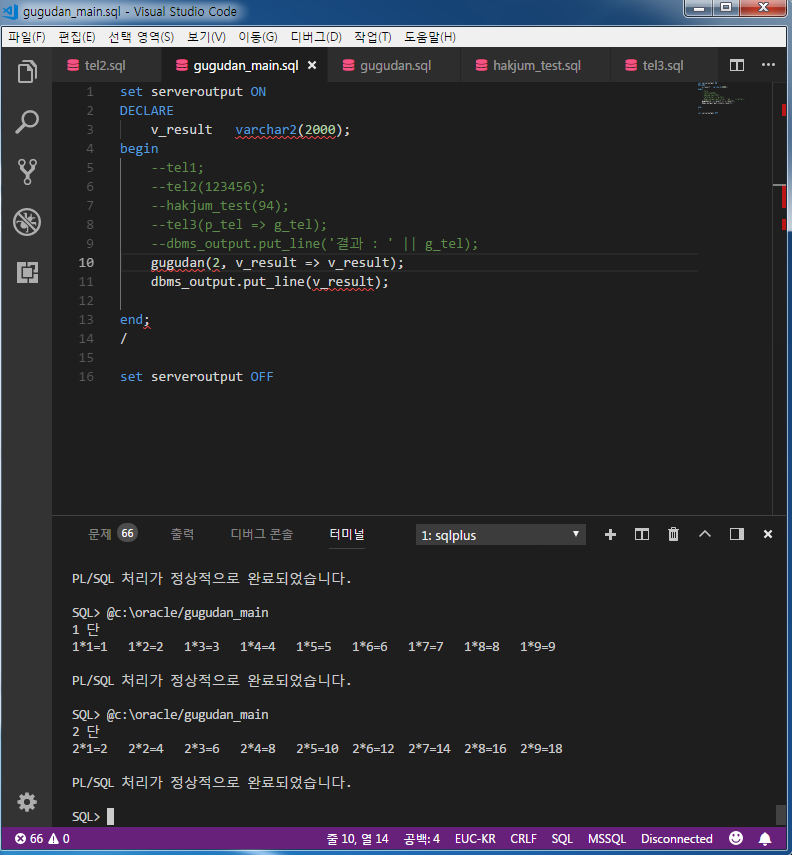792x855 pixels.
Task: Open the Extensions view
Action: (x=27, y=272)
